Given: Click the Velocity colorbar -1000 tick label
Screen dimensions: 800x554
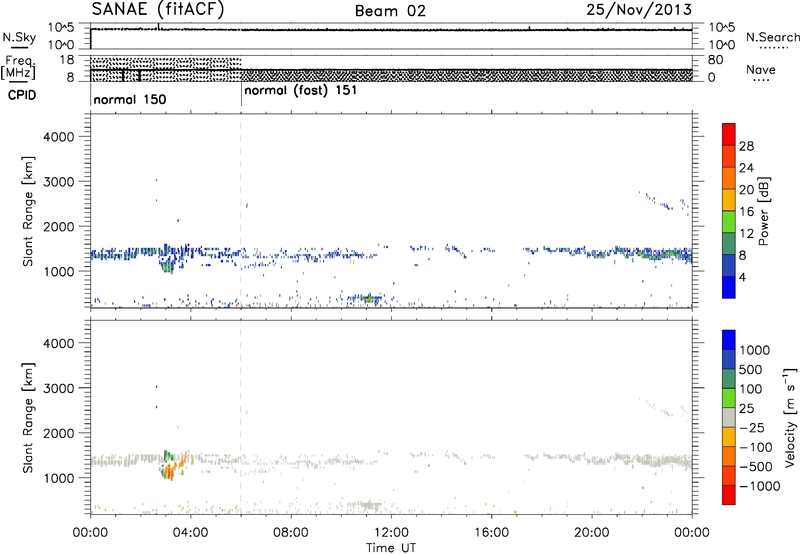Looking at the screenshot, I should (760, 486).
